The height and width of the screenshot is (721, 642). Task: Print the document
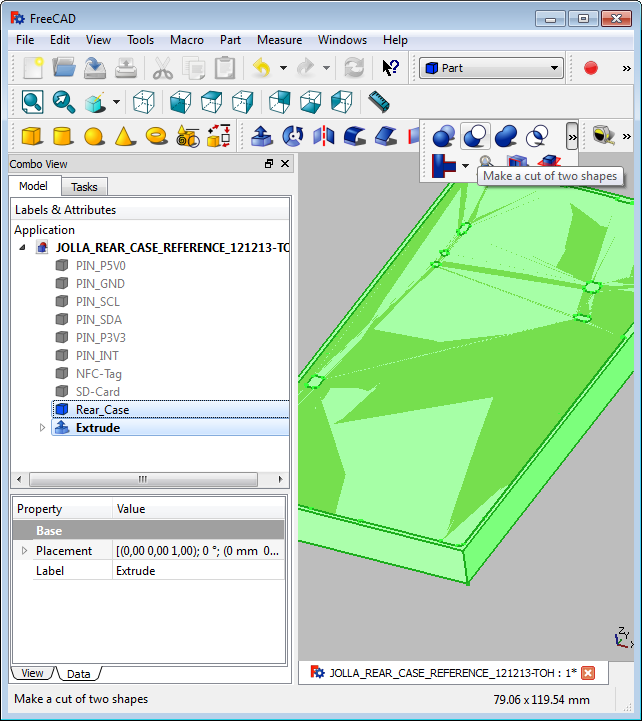tap(126, 68)
